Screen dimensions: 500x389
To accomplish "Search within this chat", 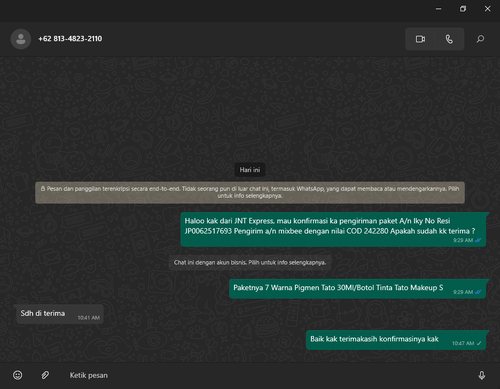I will [480, 39].
